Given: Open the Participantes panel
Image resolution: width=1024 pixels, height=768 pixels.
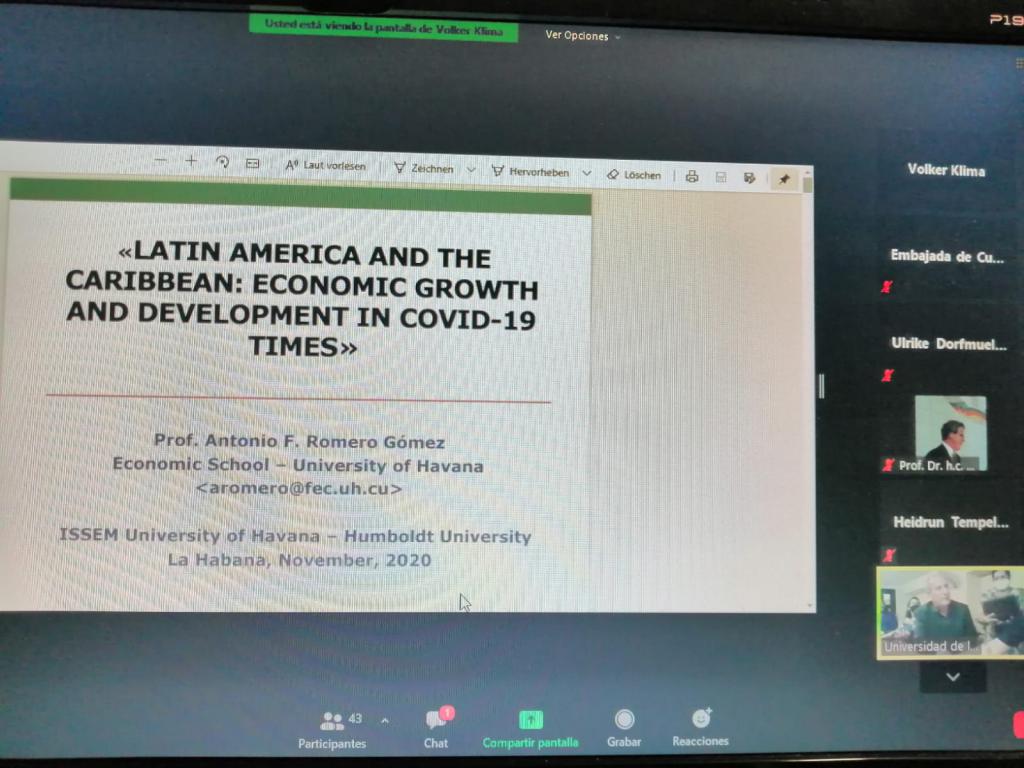Looking at the screenshot, I should (x=332, y=730).
